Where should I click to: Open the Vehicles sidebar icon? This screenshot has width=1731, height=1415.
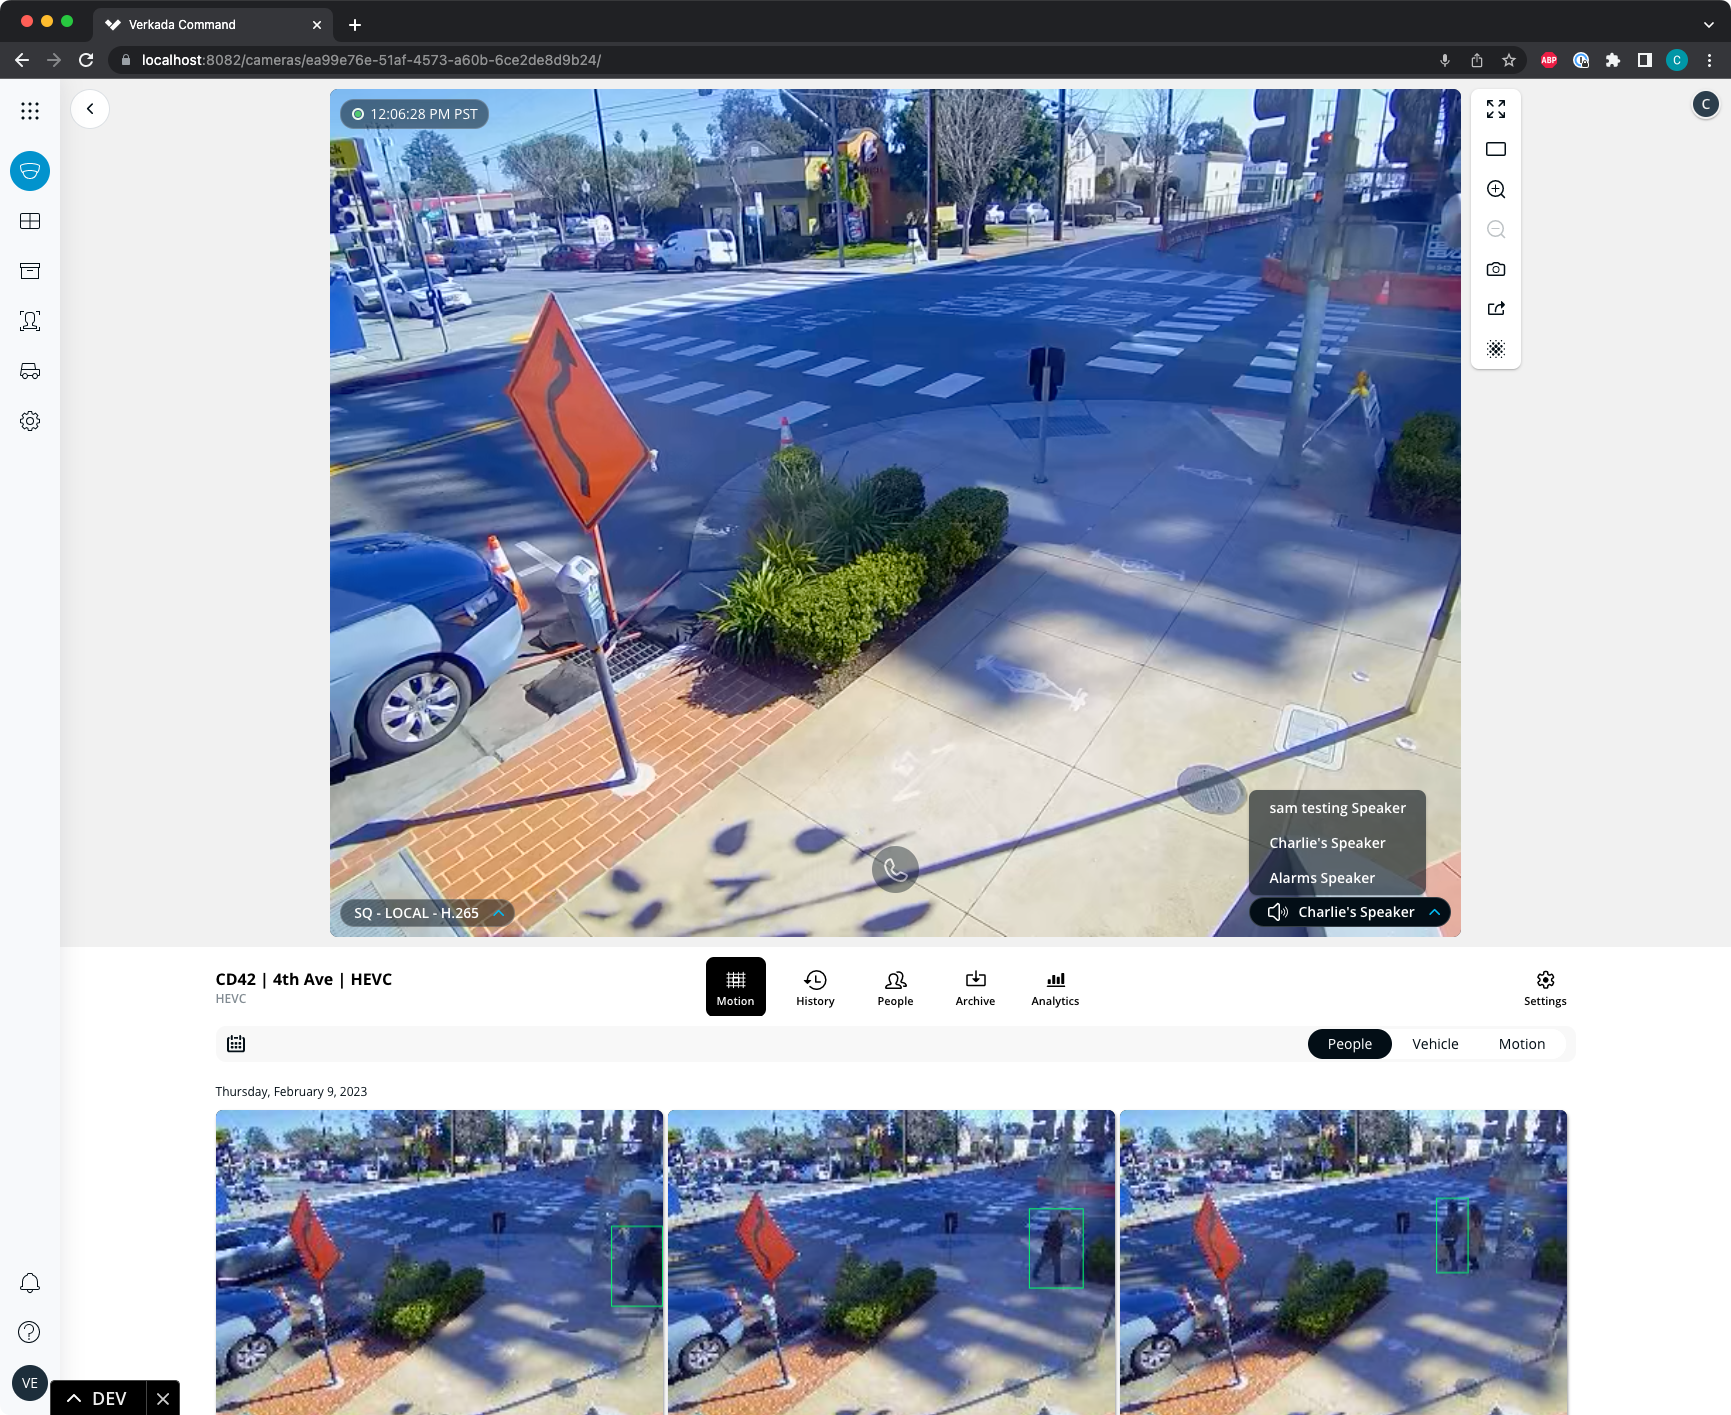(x=30, y=371)
